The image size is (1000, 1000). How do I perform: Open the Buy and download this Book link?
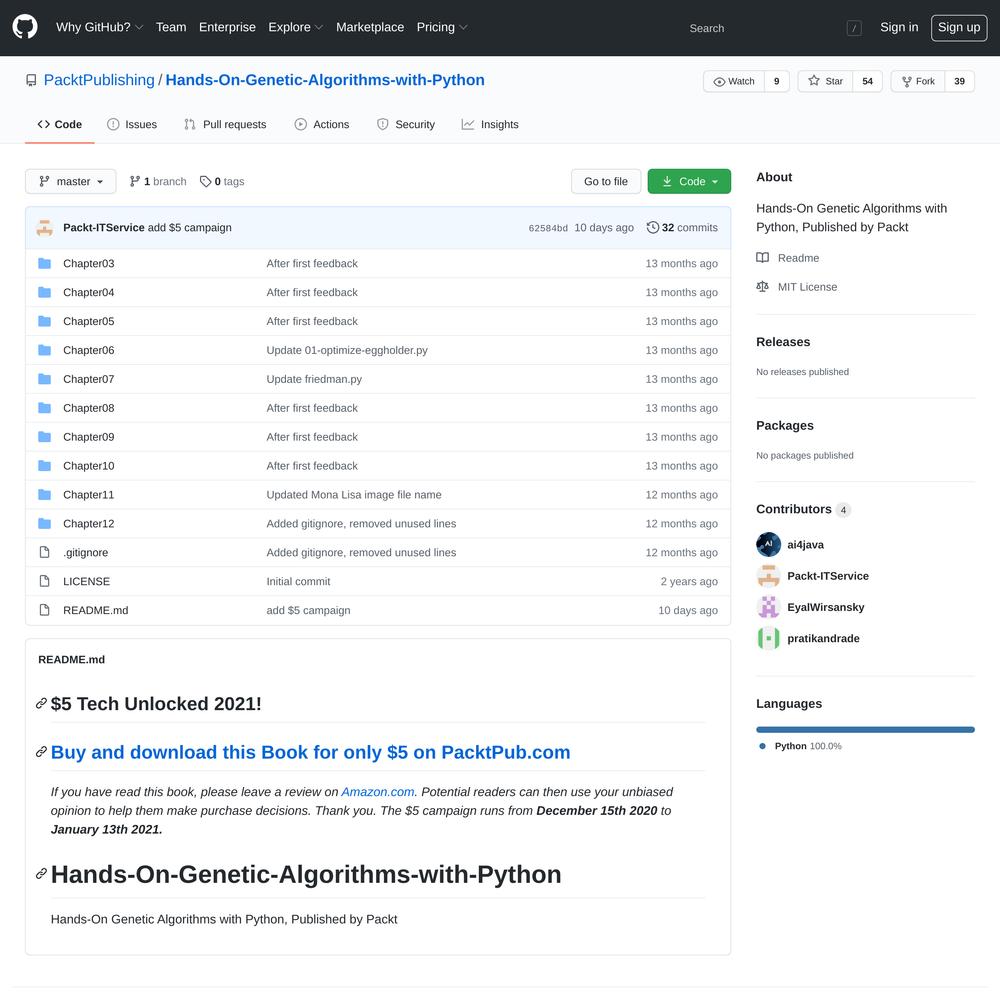[x=311, y=753]
